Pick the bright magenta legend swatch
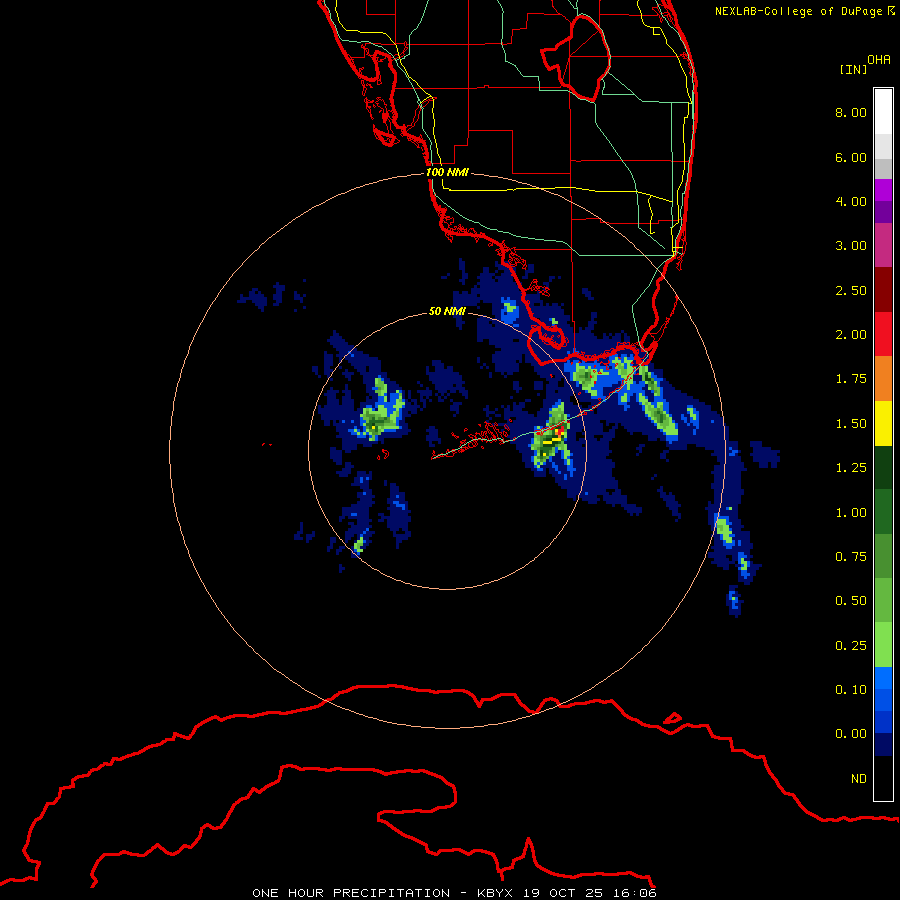The height and width of the screenshot is (900, 900). tap(883, 190)
